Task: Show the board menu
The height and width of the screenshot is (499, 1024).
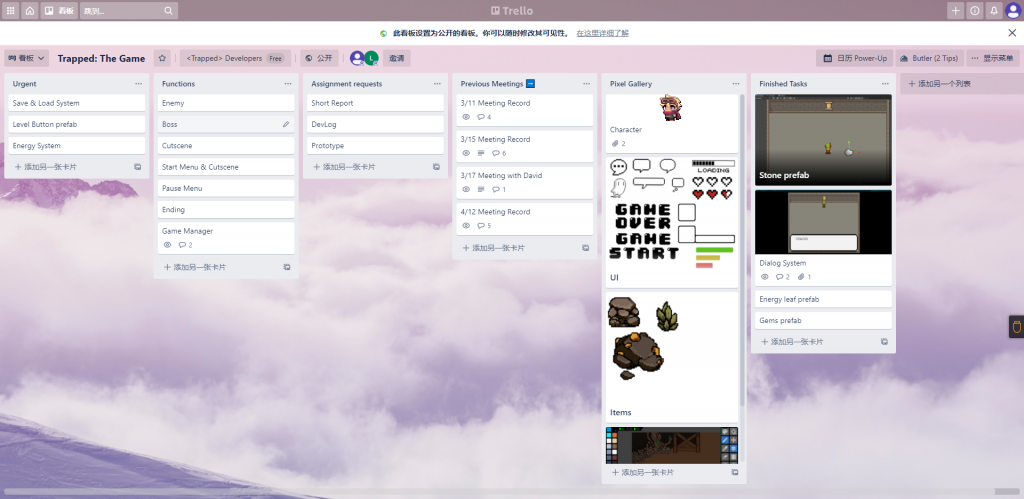Action: (993, 58)
